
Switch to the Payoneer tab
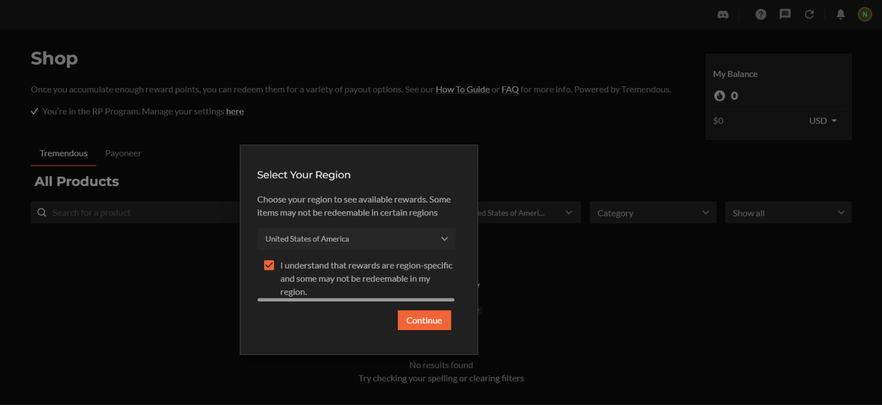[x=123, y=154]
